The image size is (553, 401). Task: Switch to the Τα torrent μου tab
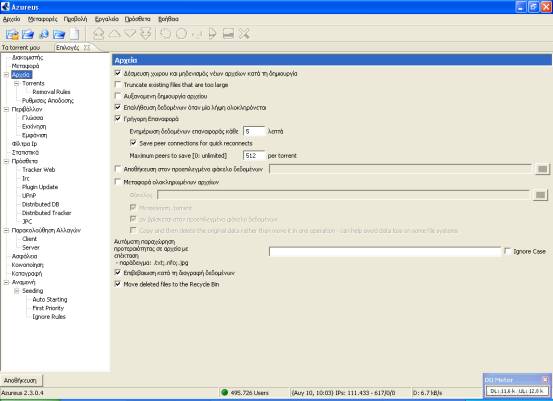click(x=21, y=47)
